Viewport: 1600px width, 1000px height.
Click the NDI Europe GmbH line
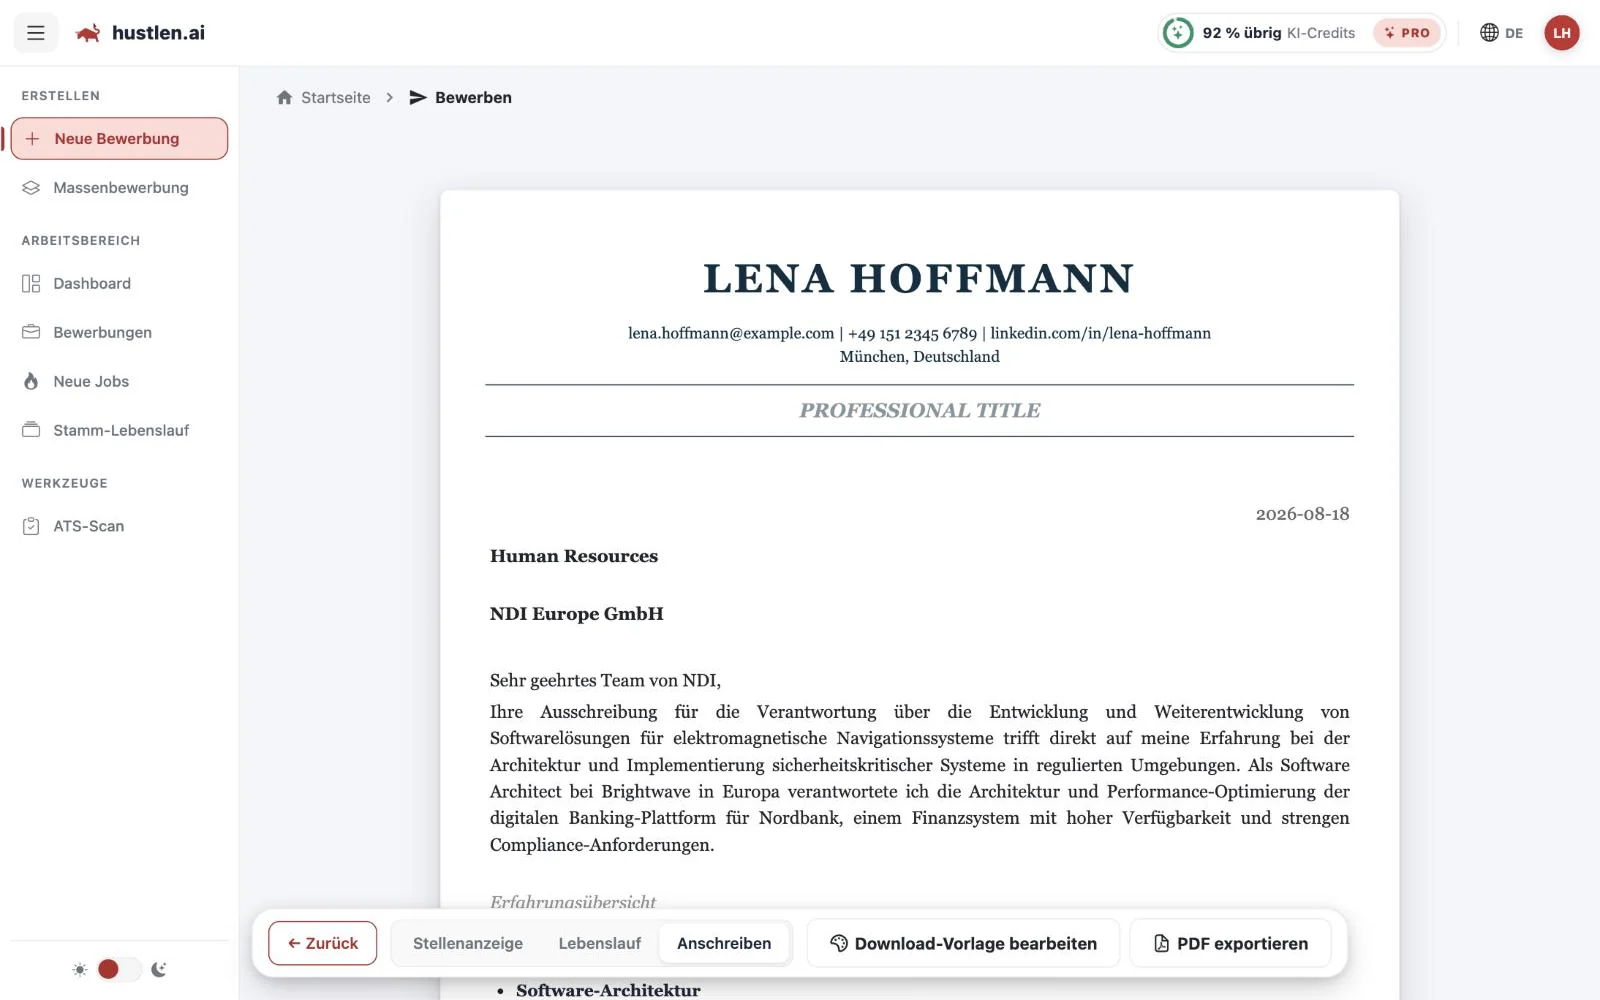[x=577, y=614]
